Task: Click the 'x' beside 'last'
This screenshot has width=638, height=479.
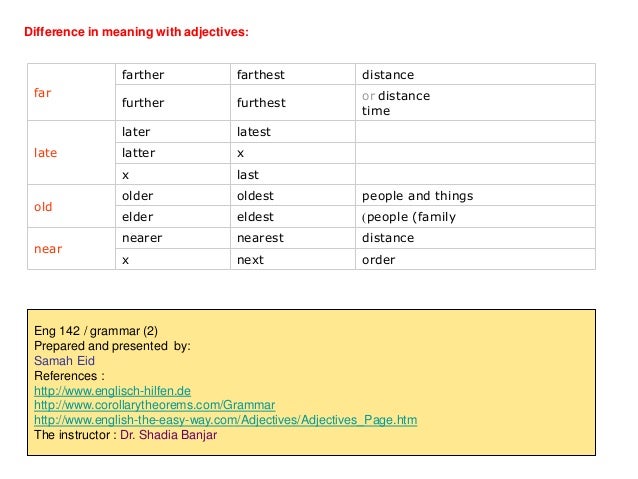Action: point(125,175)
